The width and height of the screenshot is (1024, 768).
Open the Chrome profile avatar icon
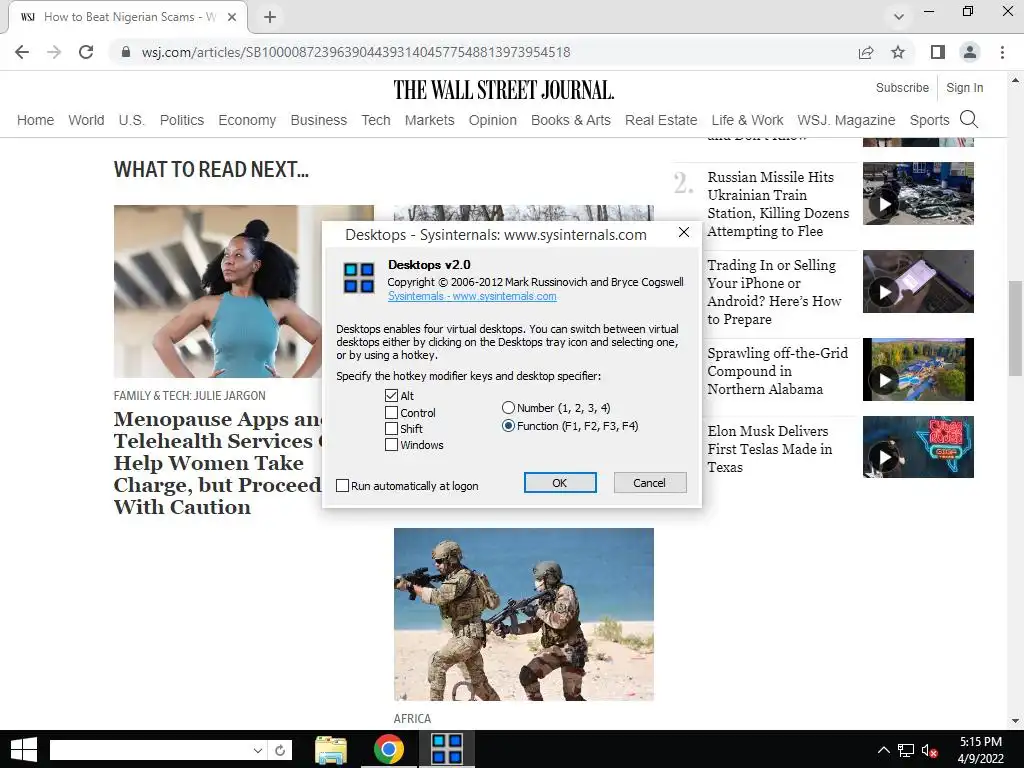[x=970, y=52]
